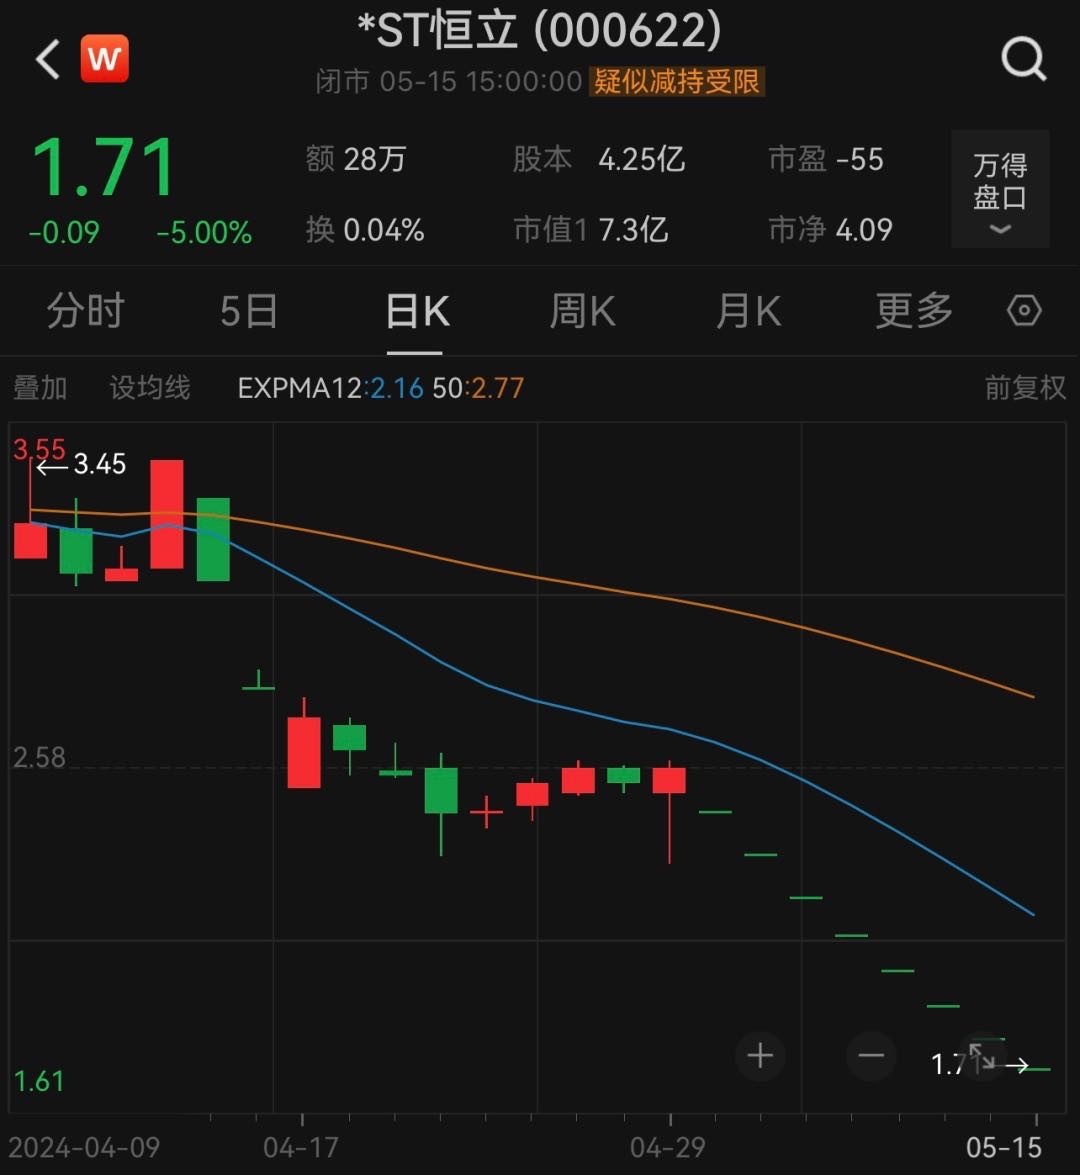
Task: Select the 2024-04-09 start date
Action: [84, 1147]
